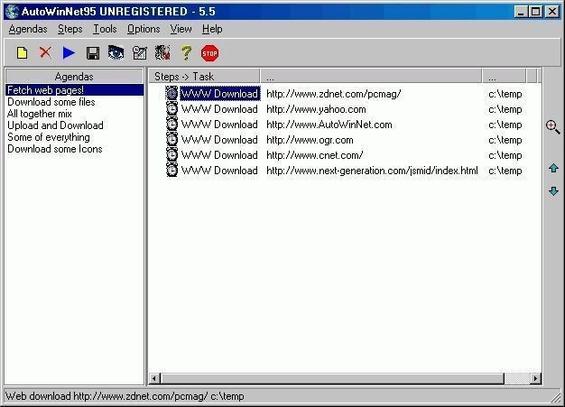Click 'Steps -> Task' column header
The image size is (565, 407).
(204, 76)
